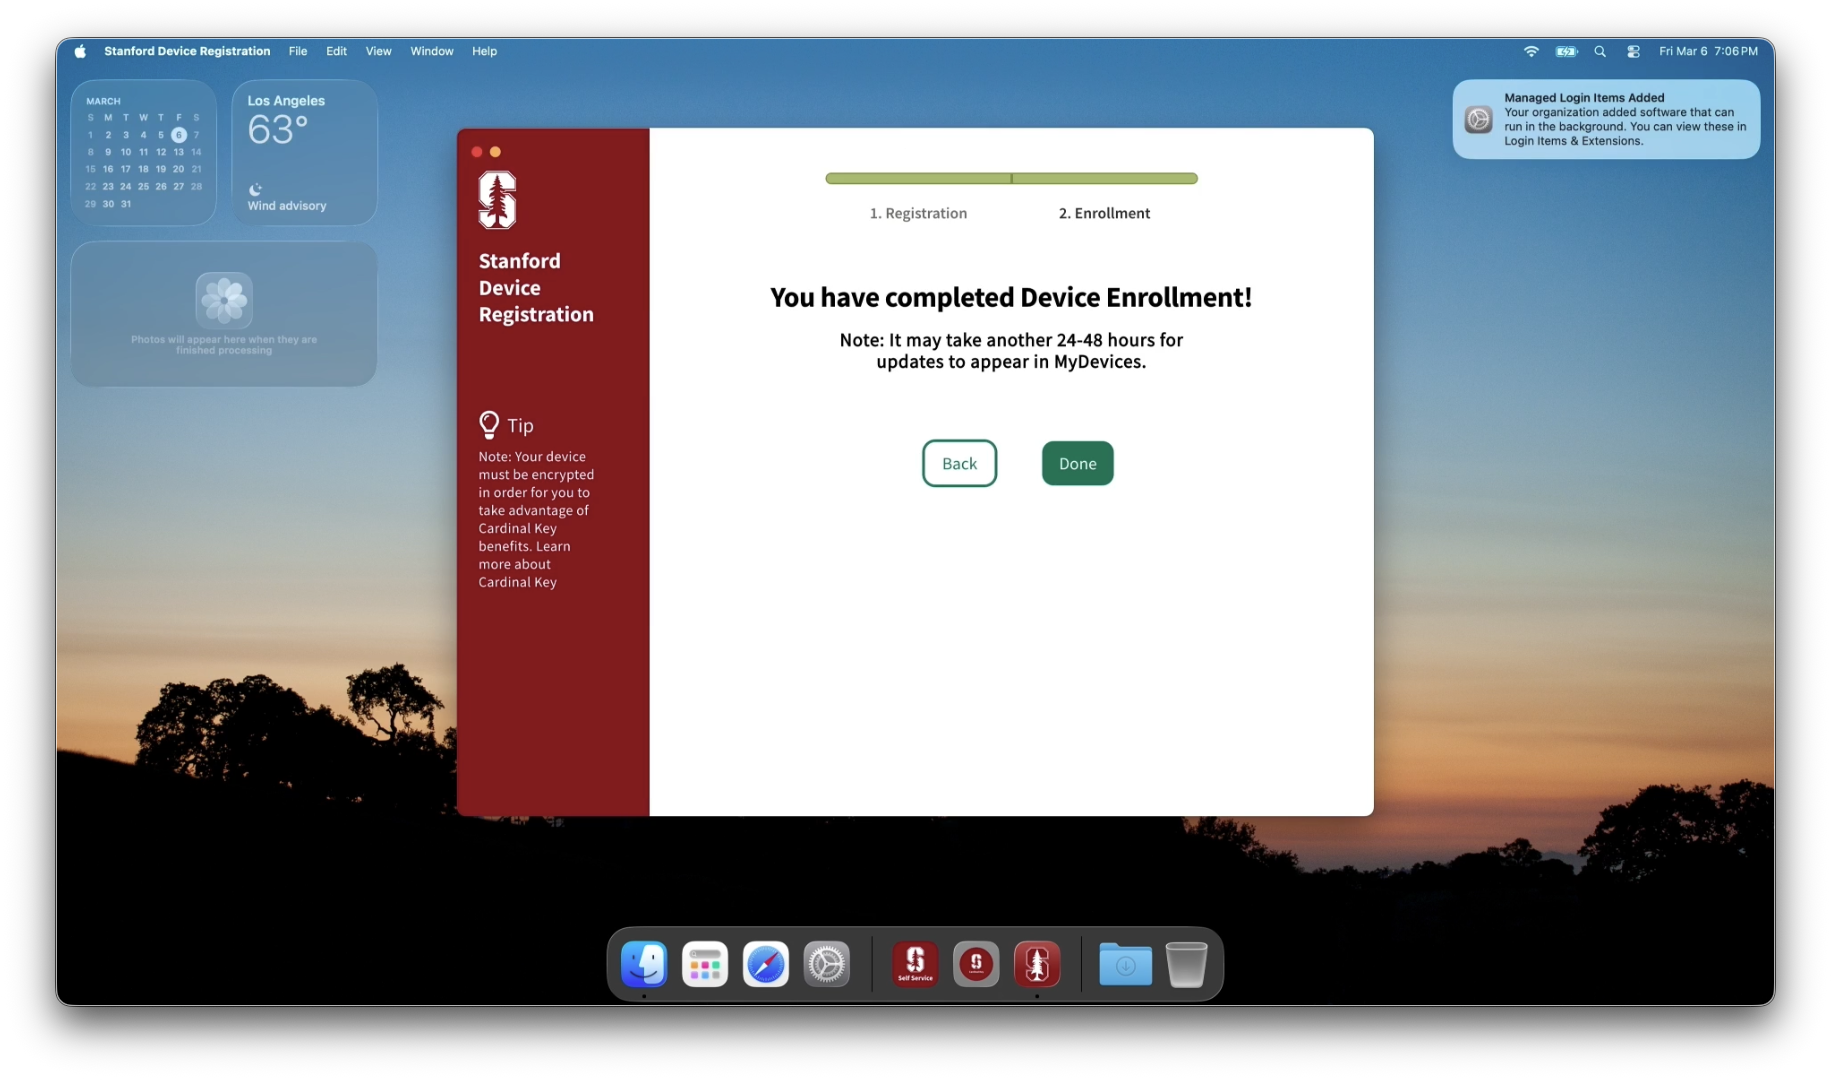Launch the Stanford Device Registration app from the Dock

[1037, 963]
